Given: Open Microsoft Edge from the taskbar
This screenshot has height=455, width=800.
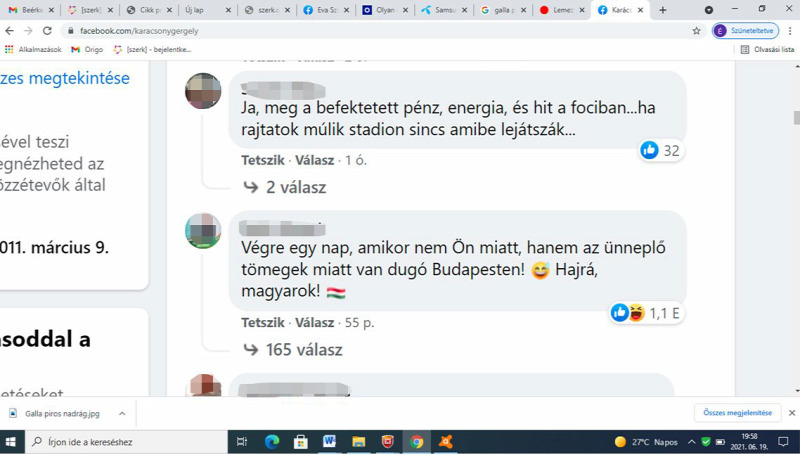Looking at the screenshot, I should 271,442.
